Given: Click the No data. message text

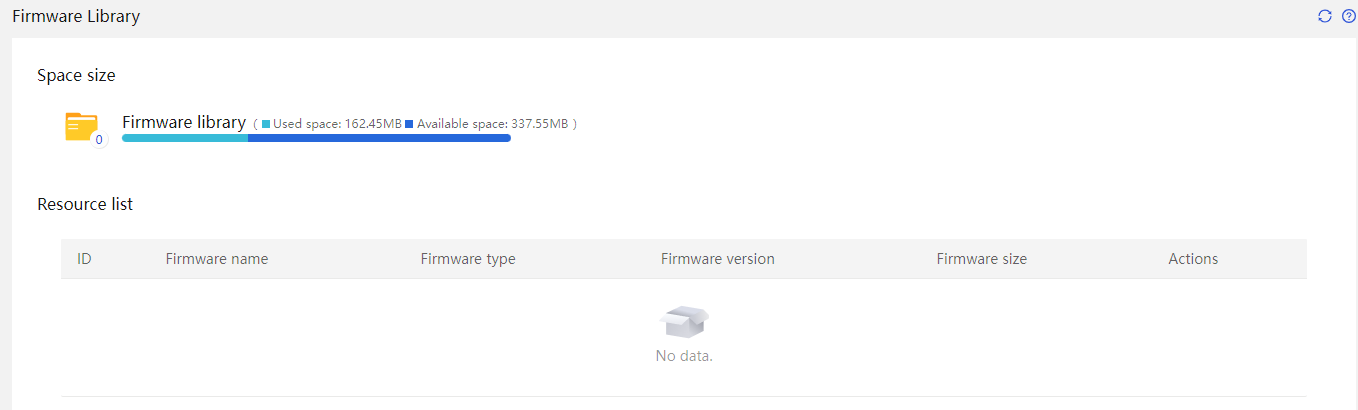Looking at the screenshot, I should tap(685, 356).
